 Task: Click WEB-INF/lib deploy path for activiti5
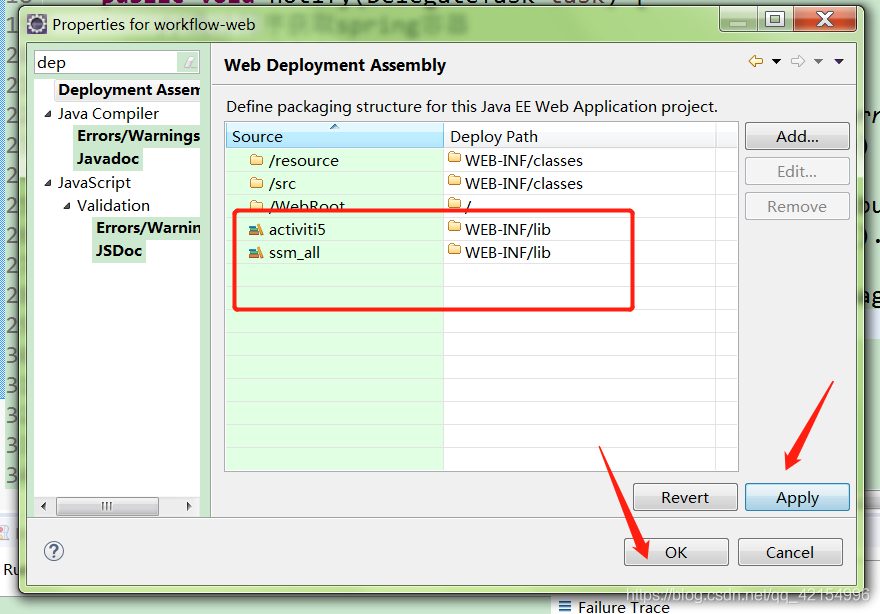click(x=507, y=230)
